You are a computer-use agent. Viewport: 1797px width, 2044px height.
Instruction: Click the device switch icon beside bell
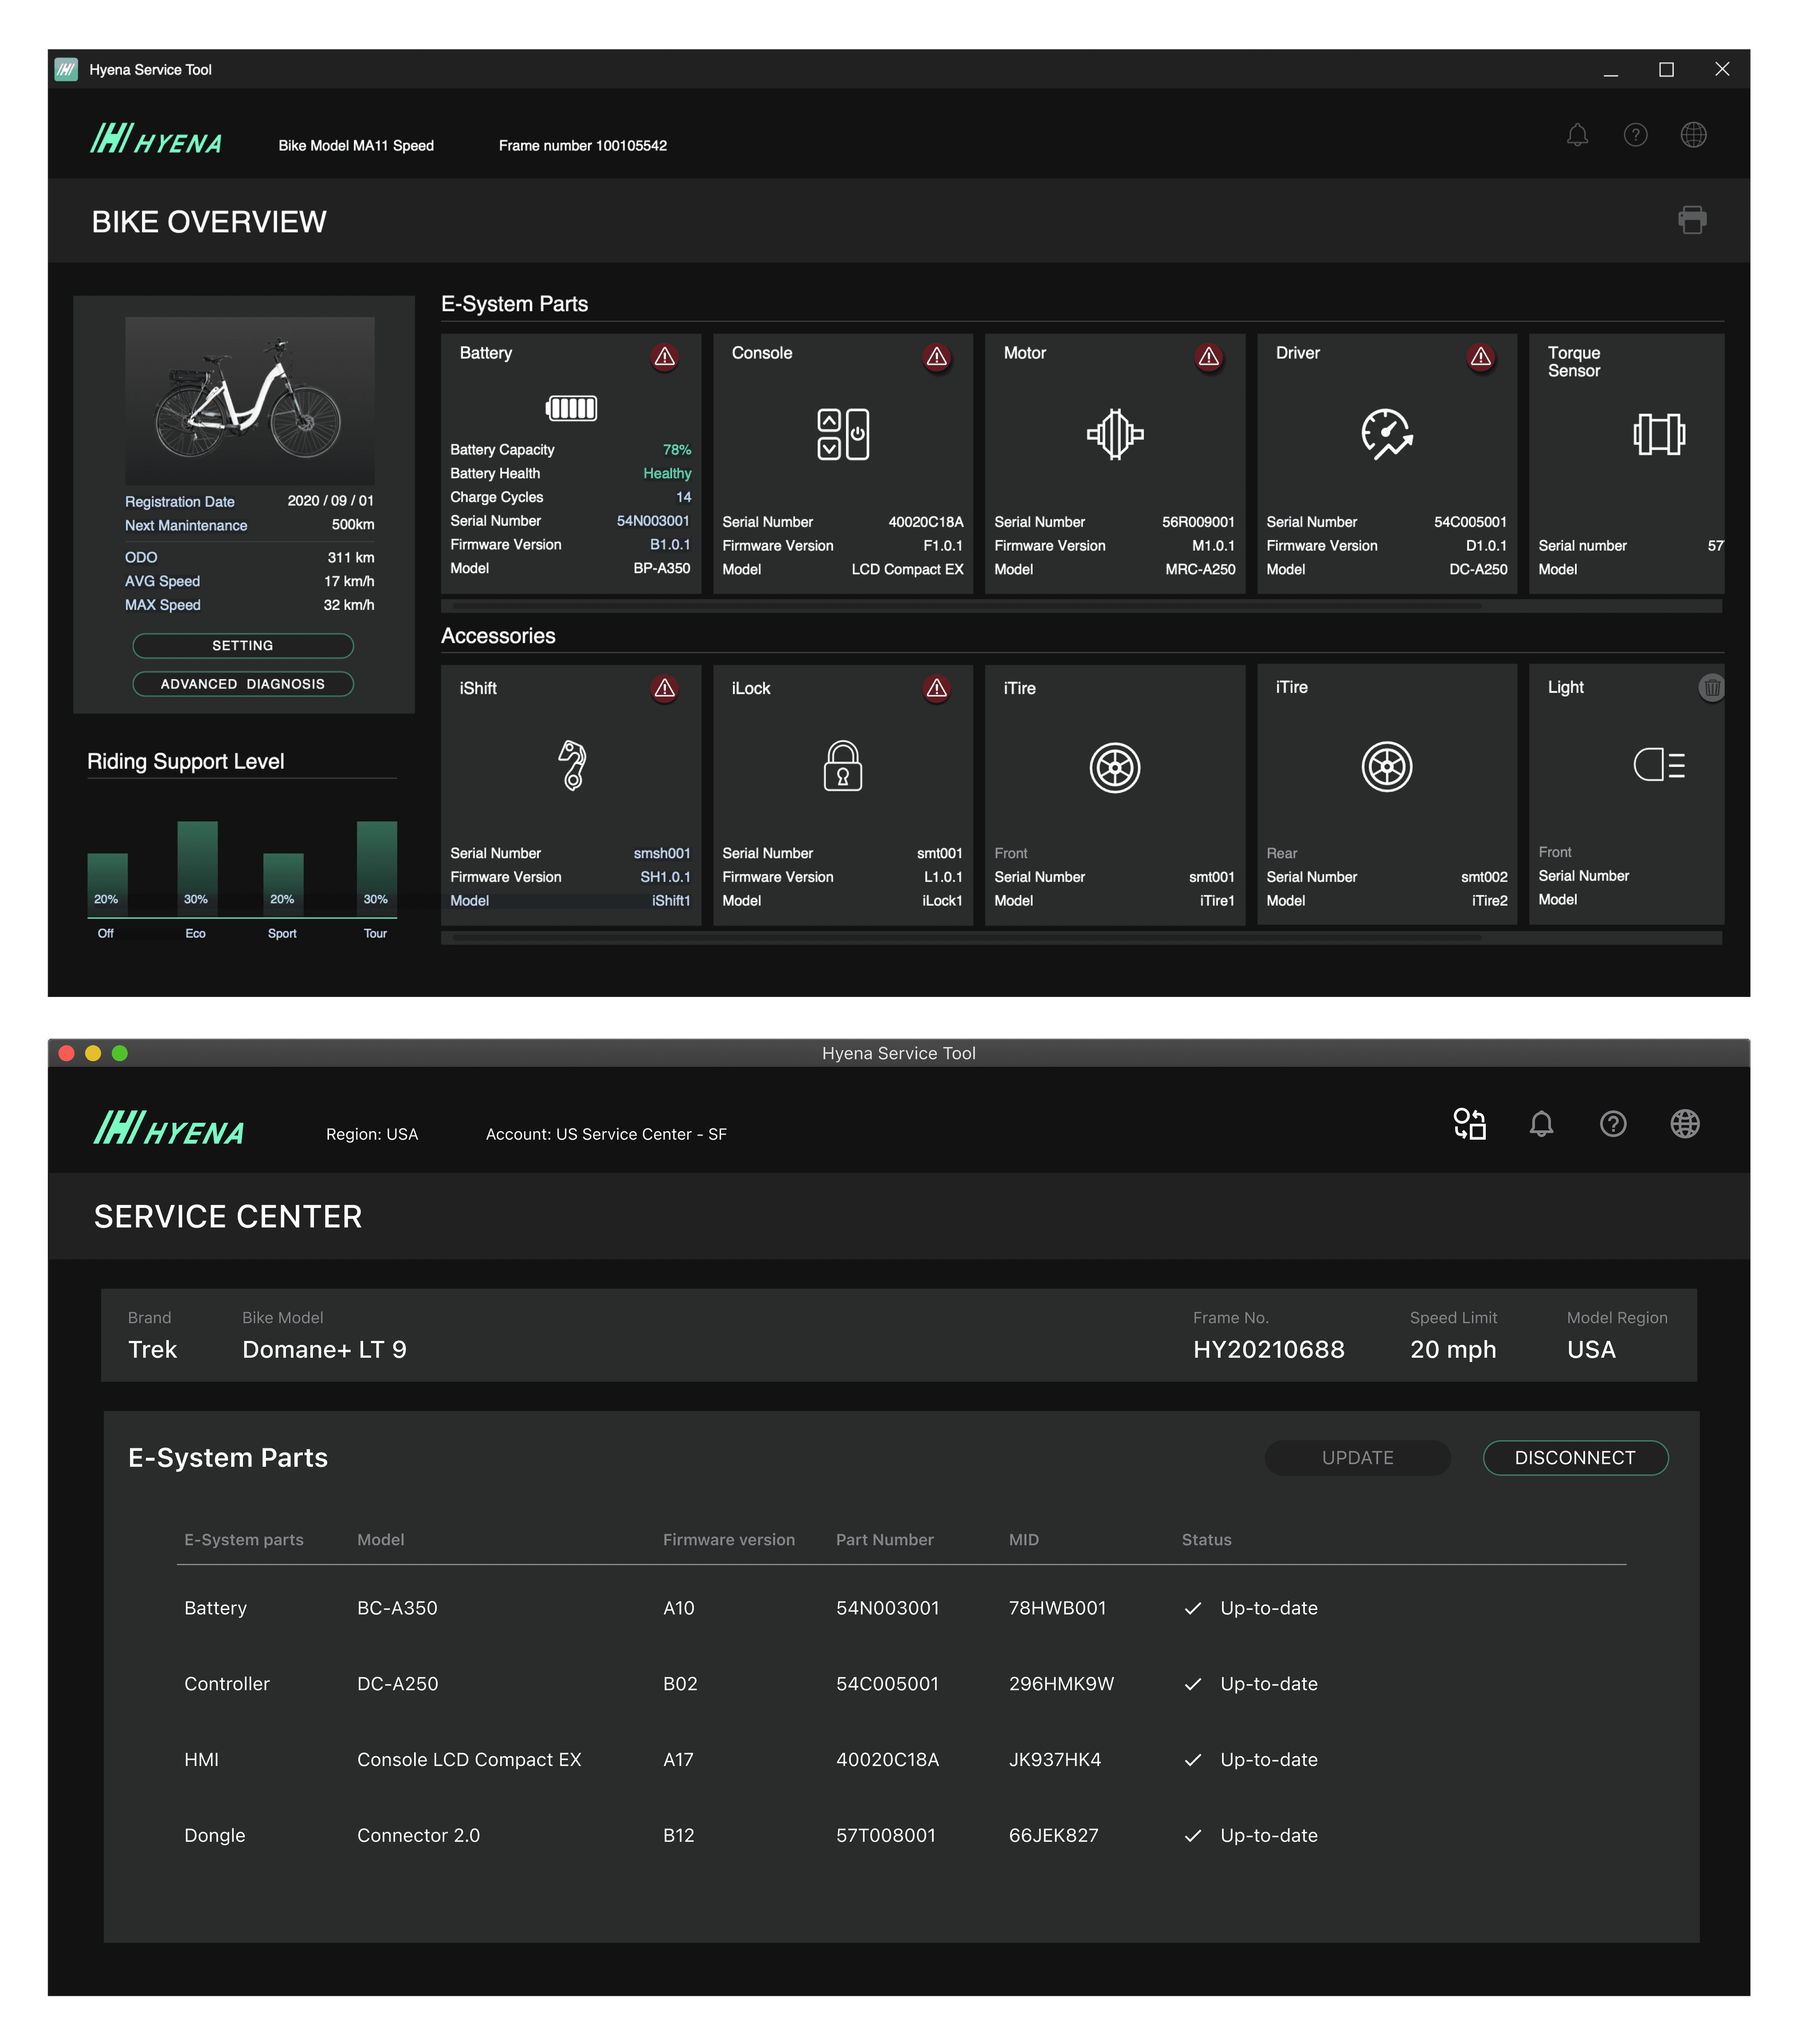point(1469,1124)
